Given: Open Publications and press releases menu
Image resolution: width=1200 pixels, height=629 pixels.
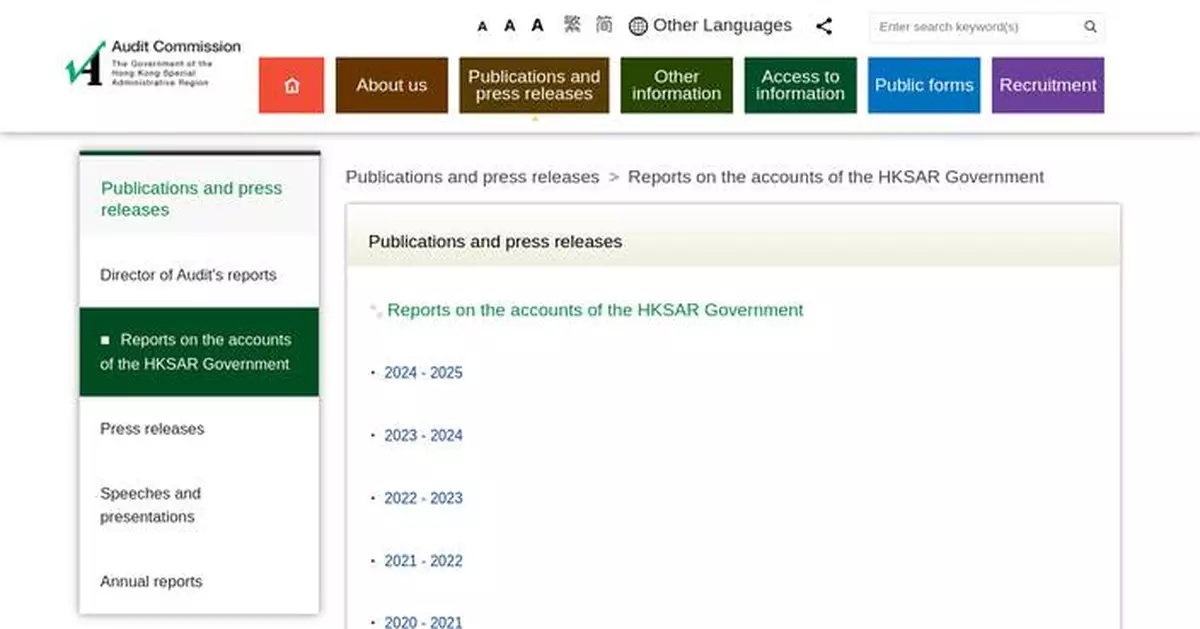Looking at the screenshot, I should (534, 85).
